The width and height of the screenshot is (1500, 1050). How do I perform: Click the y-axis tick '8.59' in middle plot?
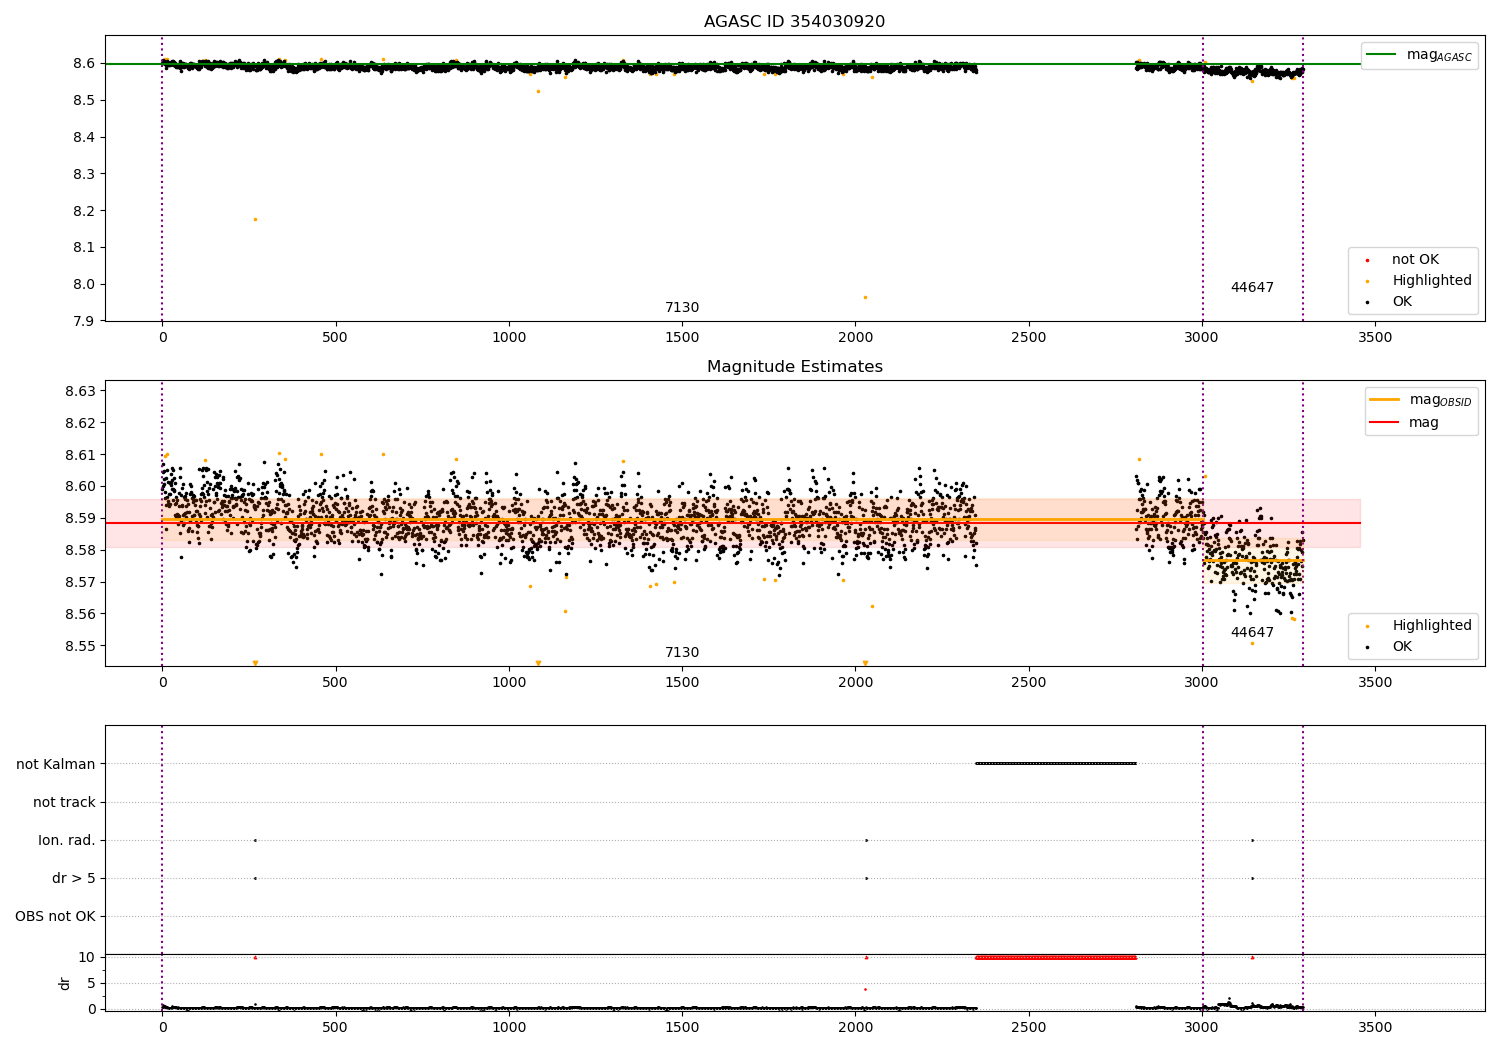coord(79,519)
